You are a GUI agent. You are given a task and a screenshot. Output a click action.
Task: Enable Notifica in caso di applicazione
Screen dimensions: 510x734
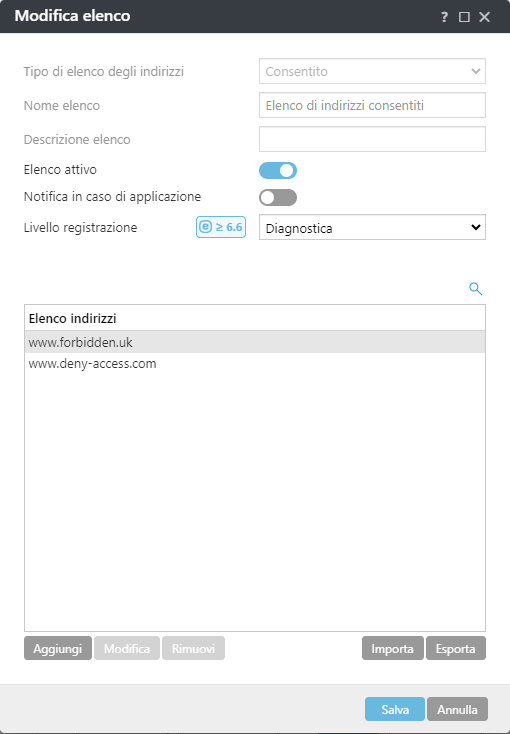278,198
